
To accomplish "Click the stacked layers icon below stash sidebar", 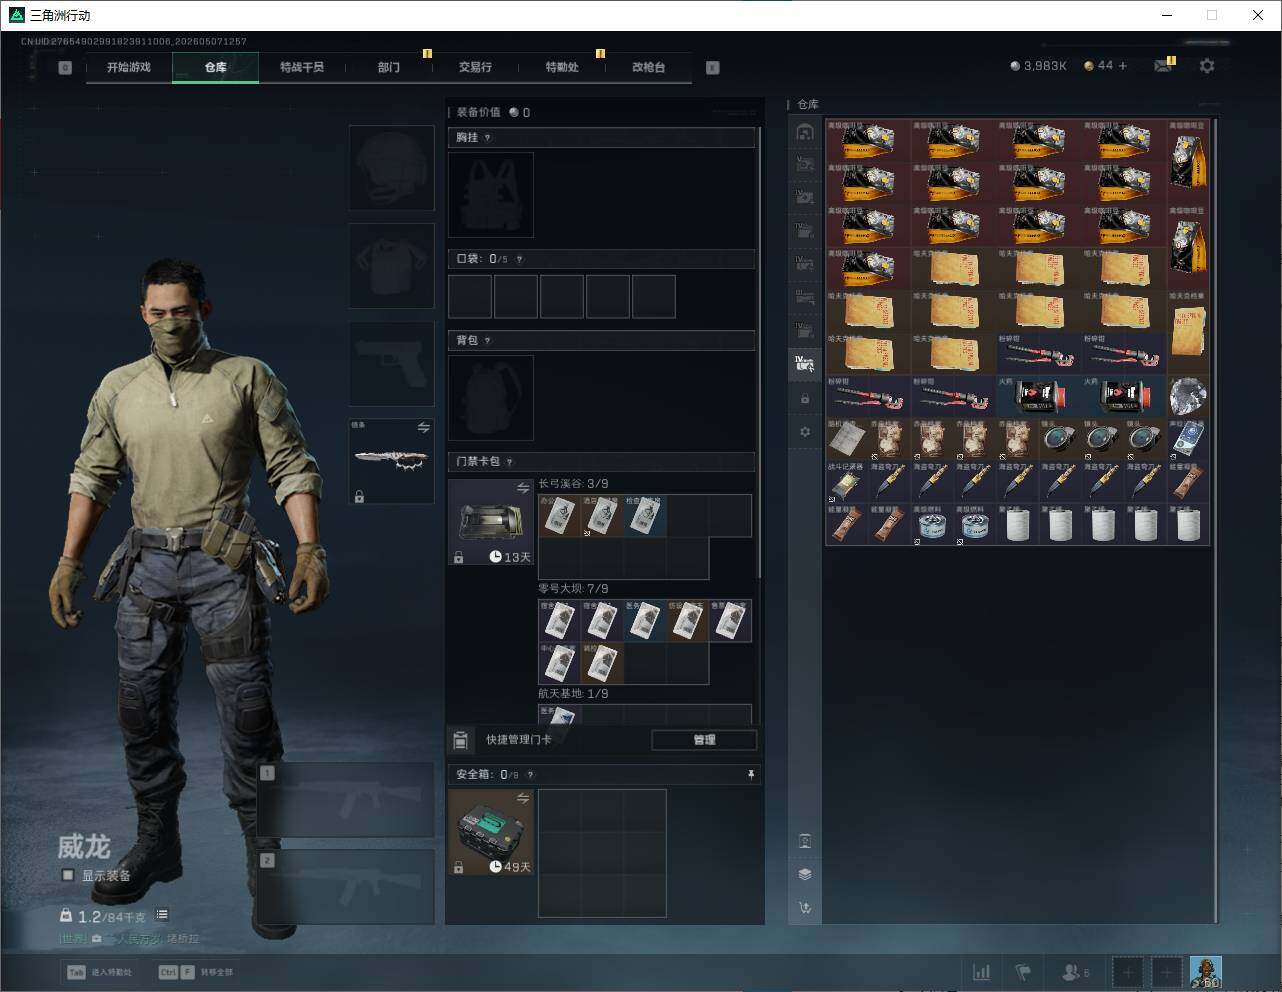I will coord(805,874).
